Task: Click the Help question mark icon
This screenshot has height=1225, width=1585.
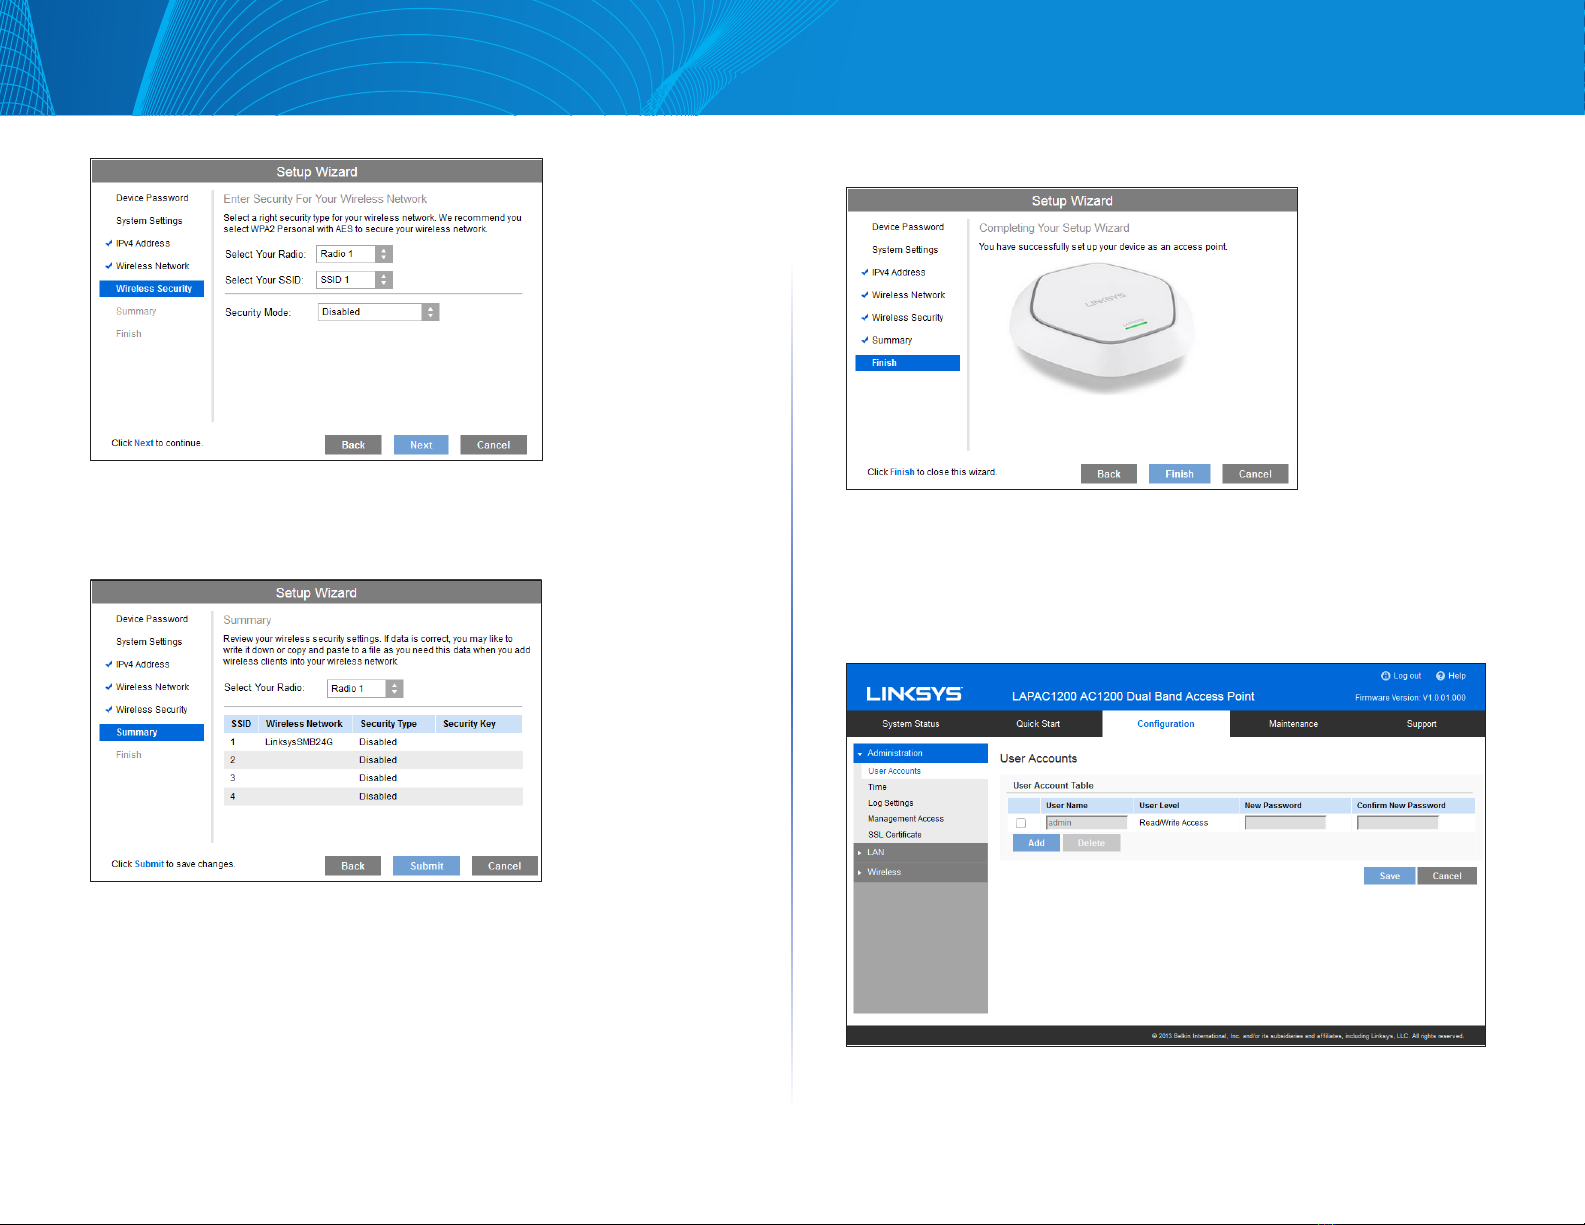Action: click(1440, 676)
